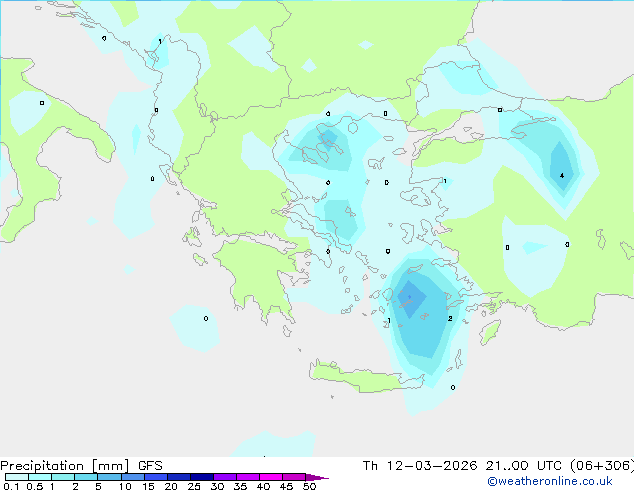Select the 25–30 mm legend swatch
634x490 pixels.
point(202,477)
